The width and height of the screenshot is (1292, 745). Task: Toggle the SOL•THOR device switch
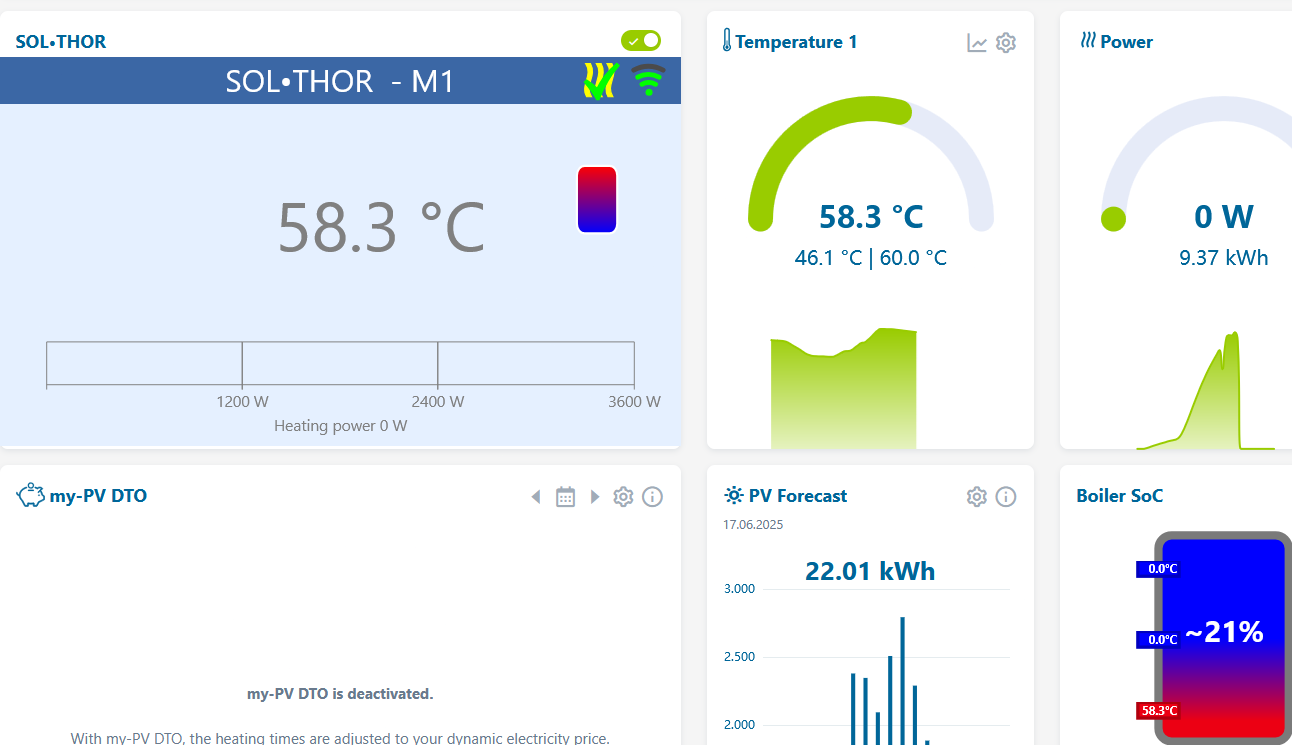(641, 41)
